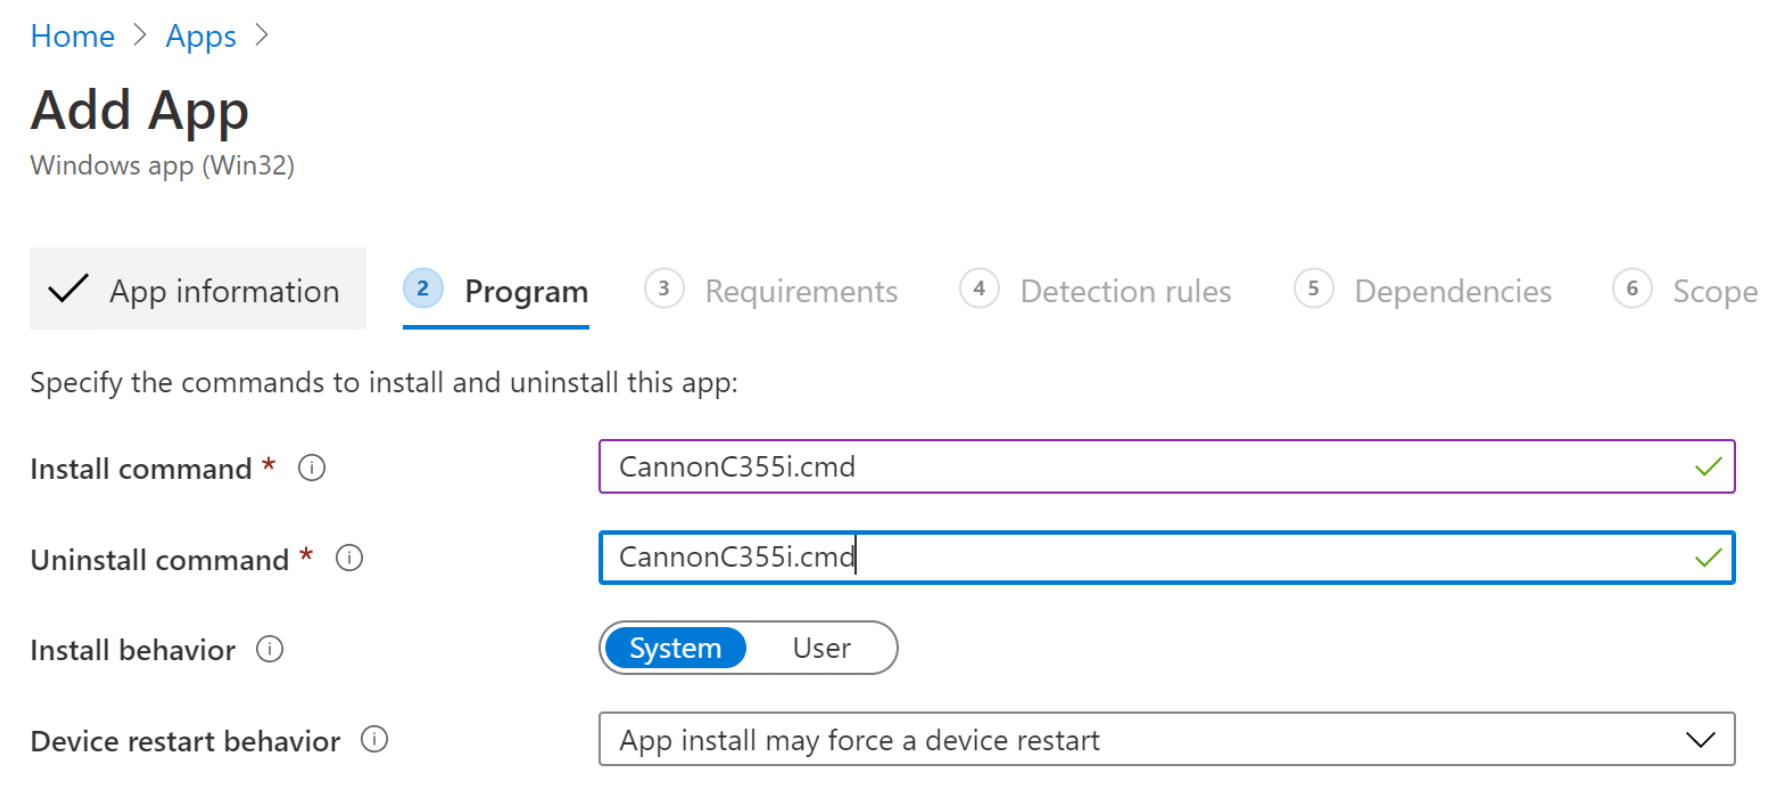Expand the breadcrumb chevron after Home
The height and width of the screenshot is (788, 1776).
[x=139, y=35]
